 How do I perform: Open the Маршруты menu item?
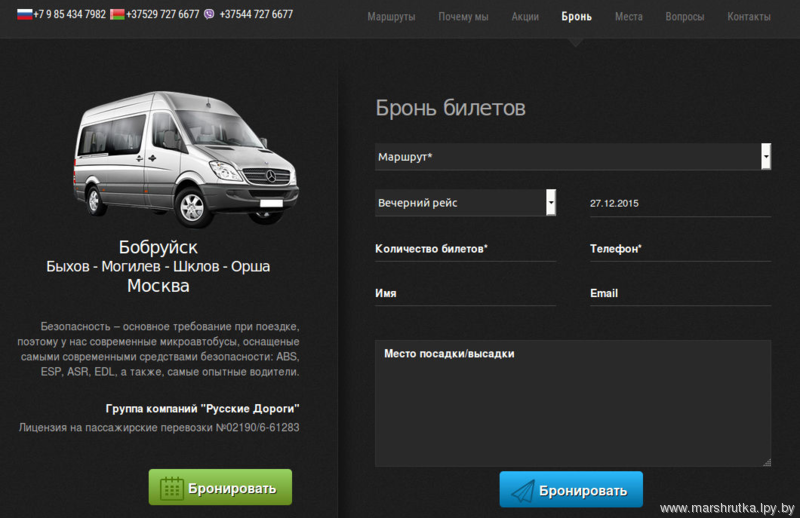(391, 17)
